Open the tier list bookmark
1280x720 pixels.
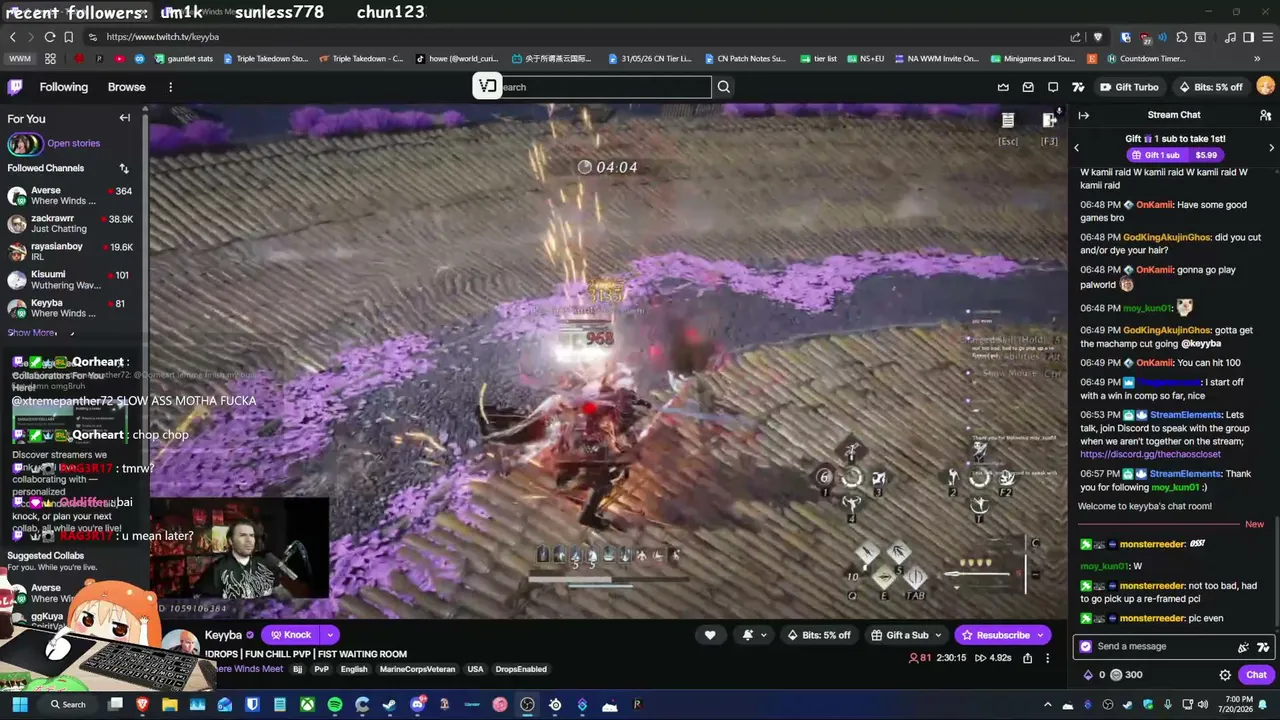[x=818, y=59]
